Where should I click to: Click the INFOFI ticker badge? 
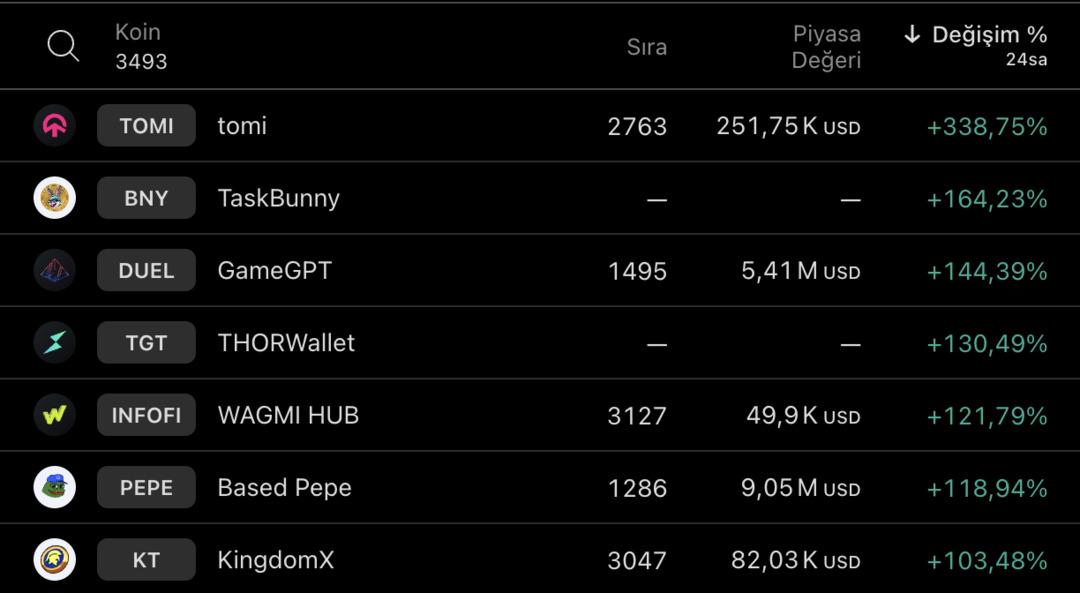pos(146,414)
